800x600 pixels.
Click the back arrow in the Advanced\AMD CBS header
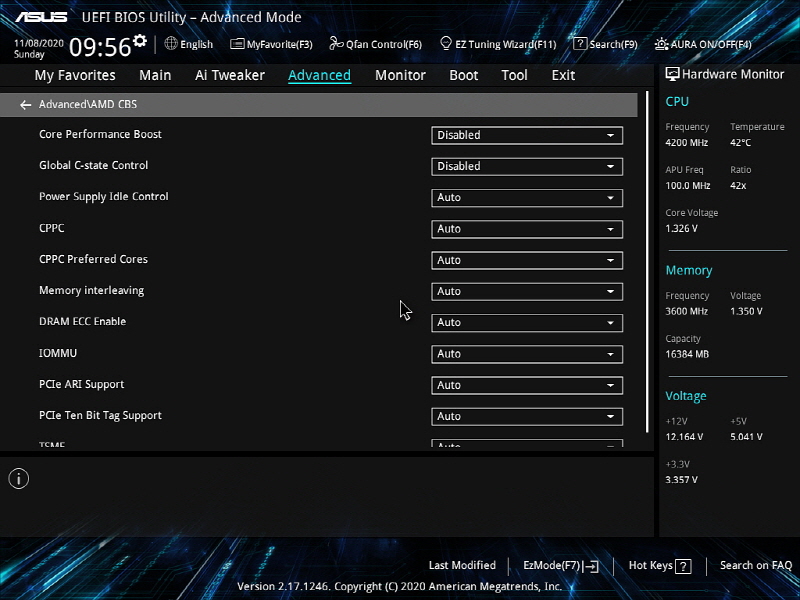pos(26,105)
